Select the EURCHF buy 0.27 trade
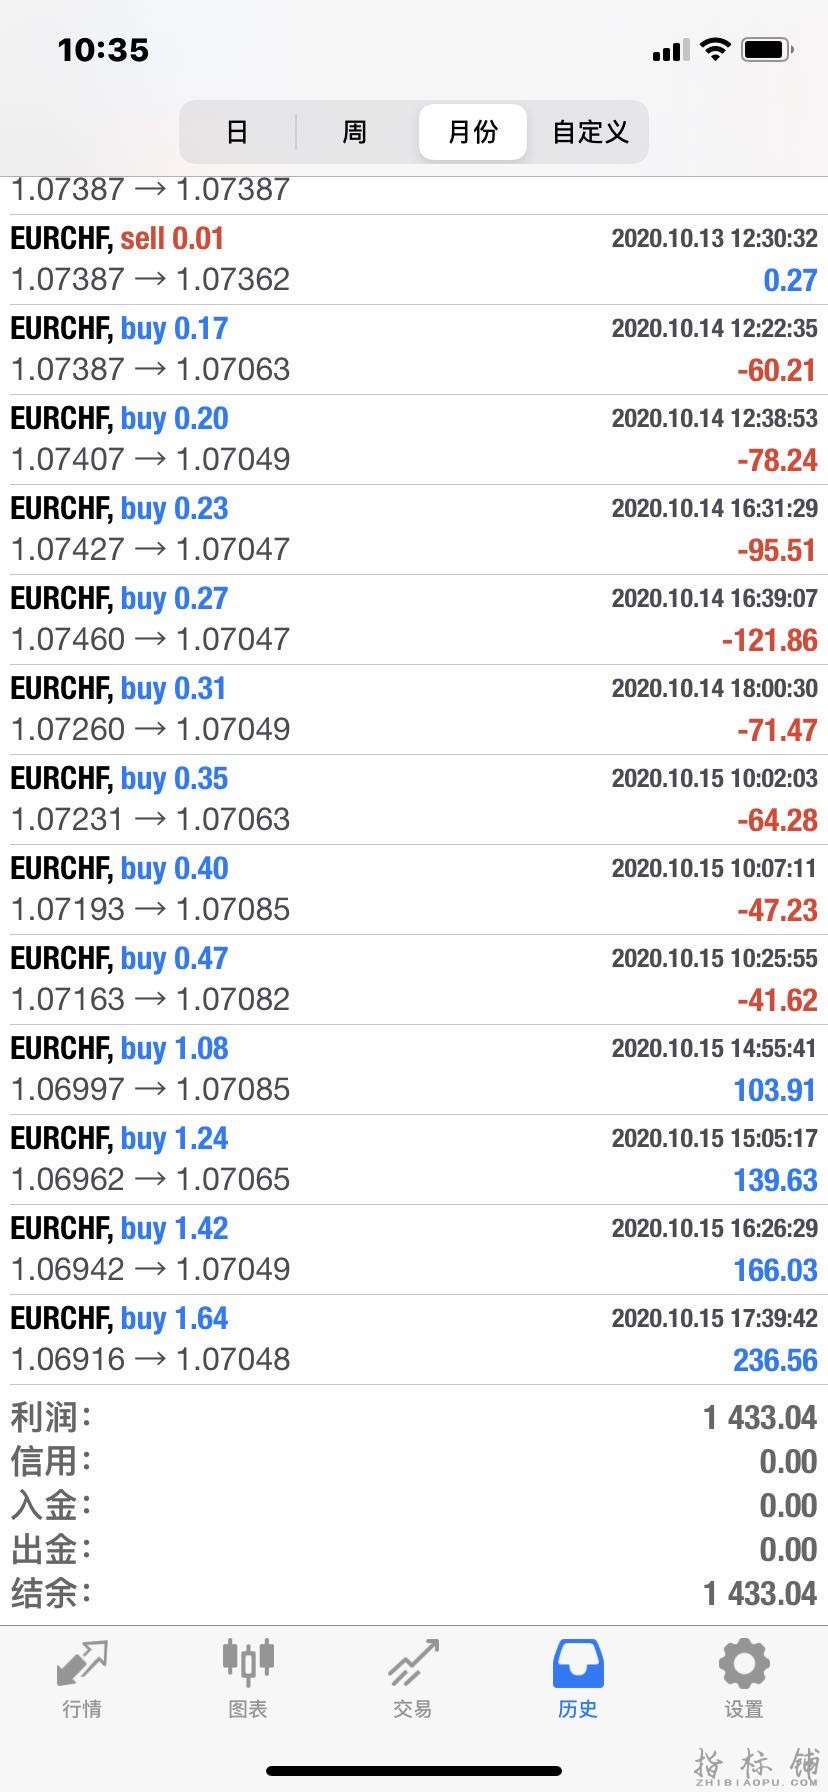828x1792 pixels. pyautogui.click(x=414, y=620)
